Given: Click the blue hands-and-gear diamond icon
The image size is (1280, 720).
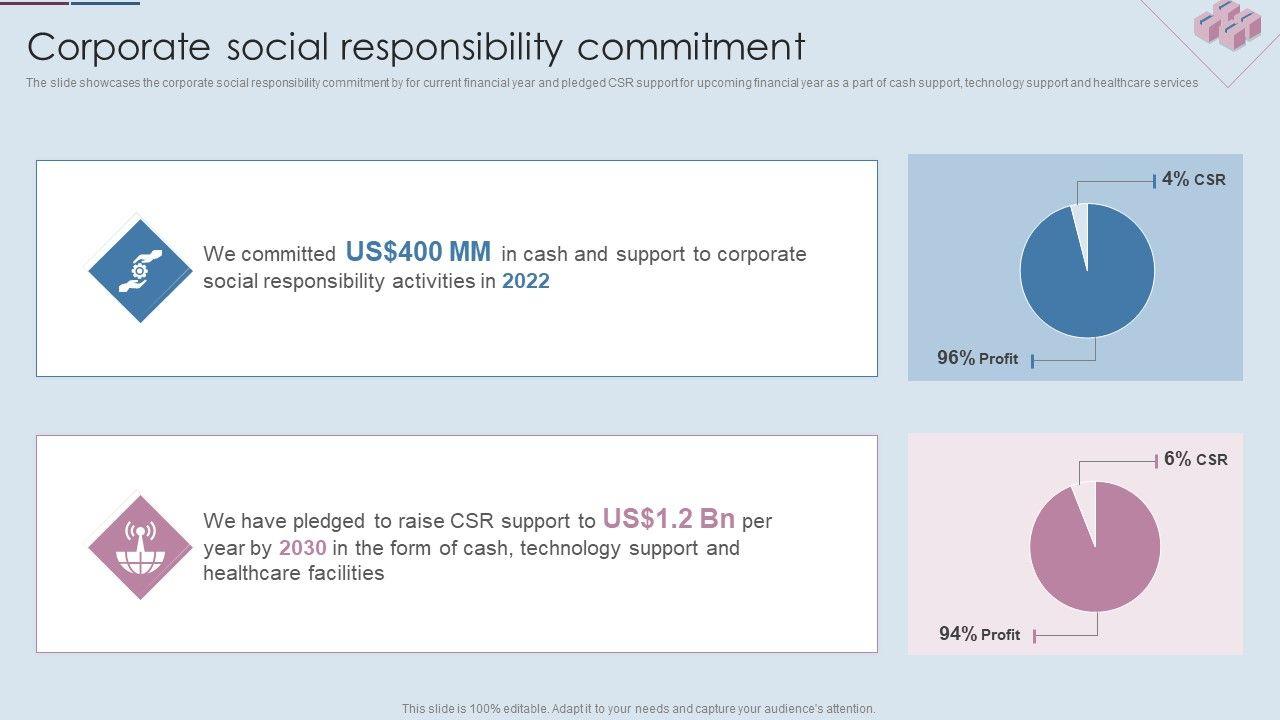Looking at the screenshot, I should (x=139, y=270).
